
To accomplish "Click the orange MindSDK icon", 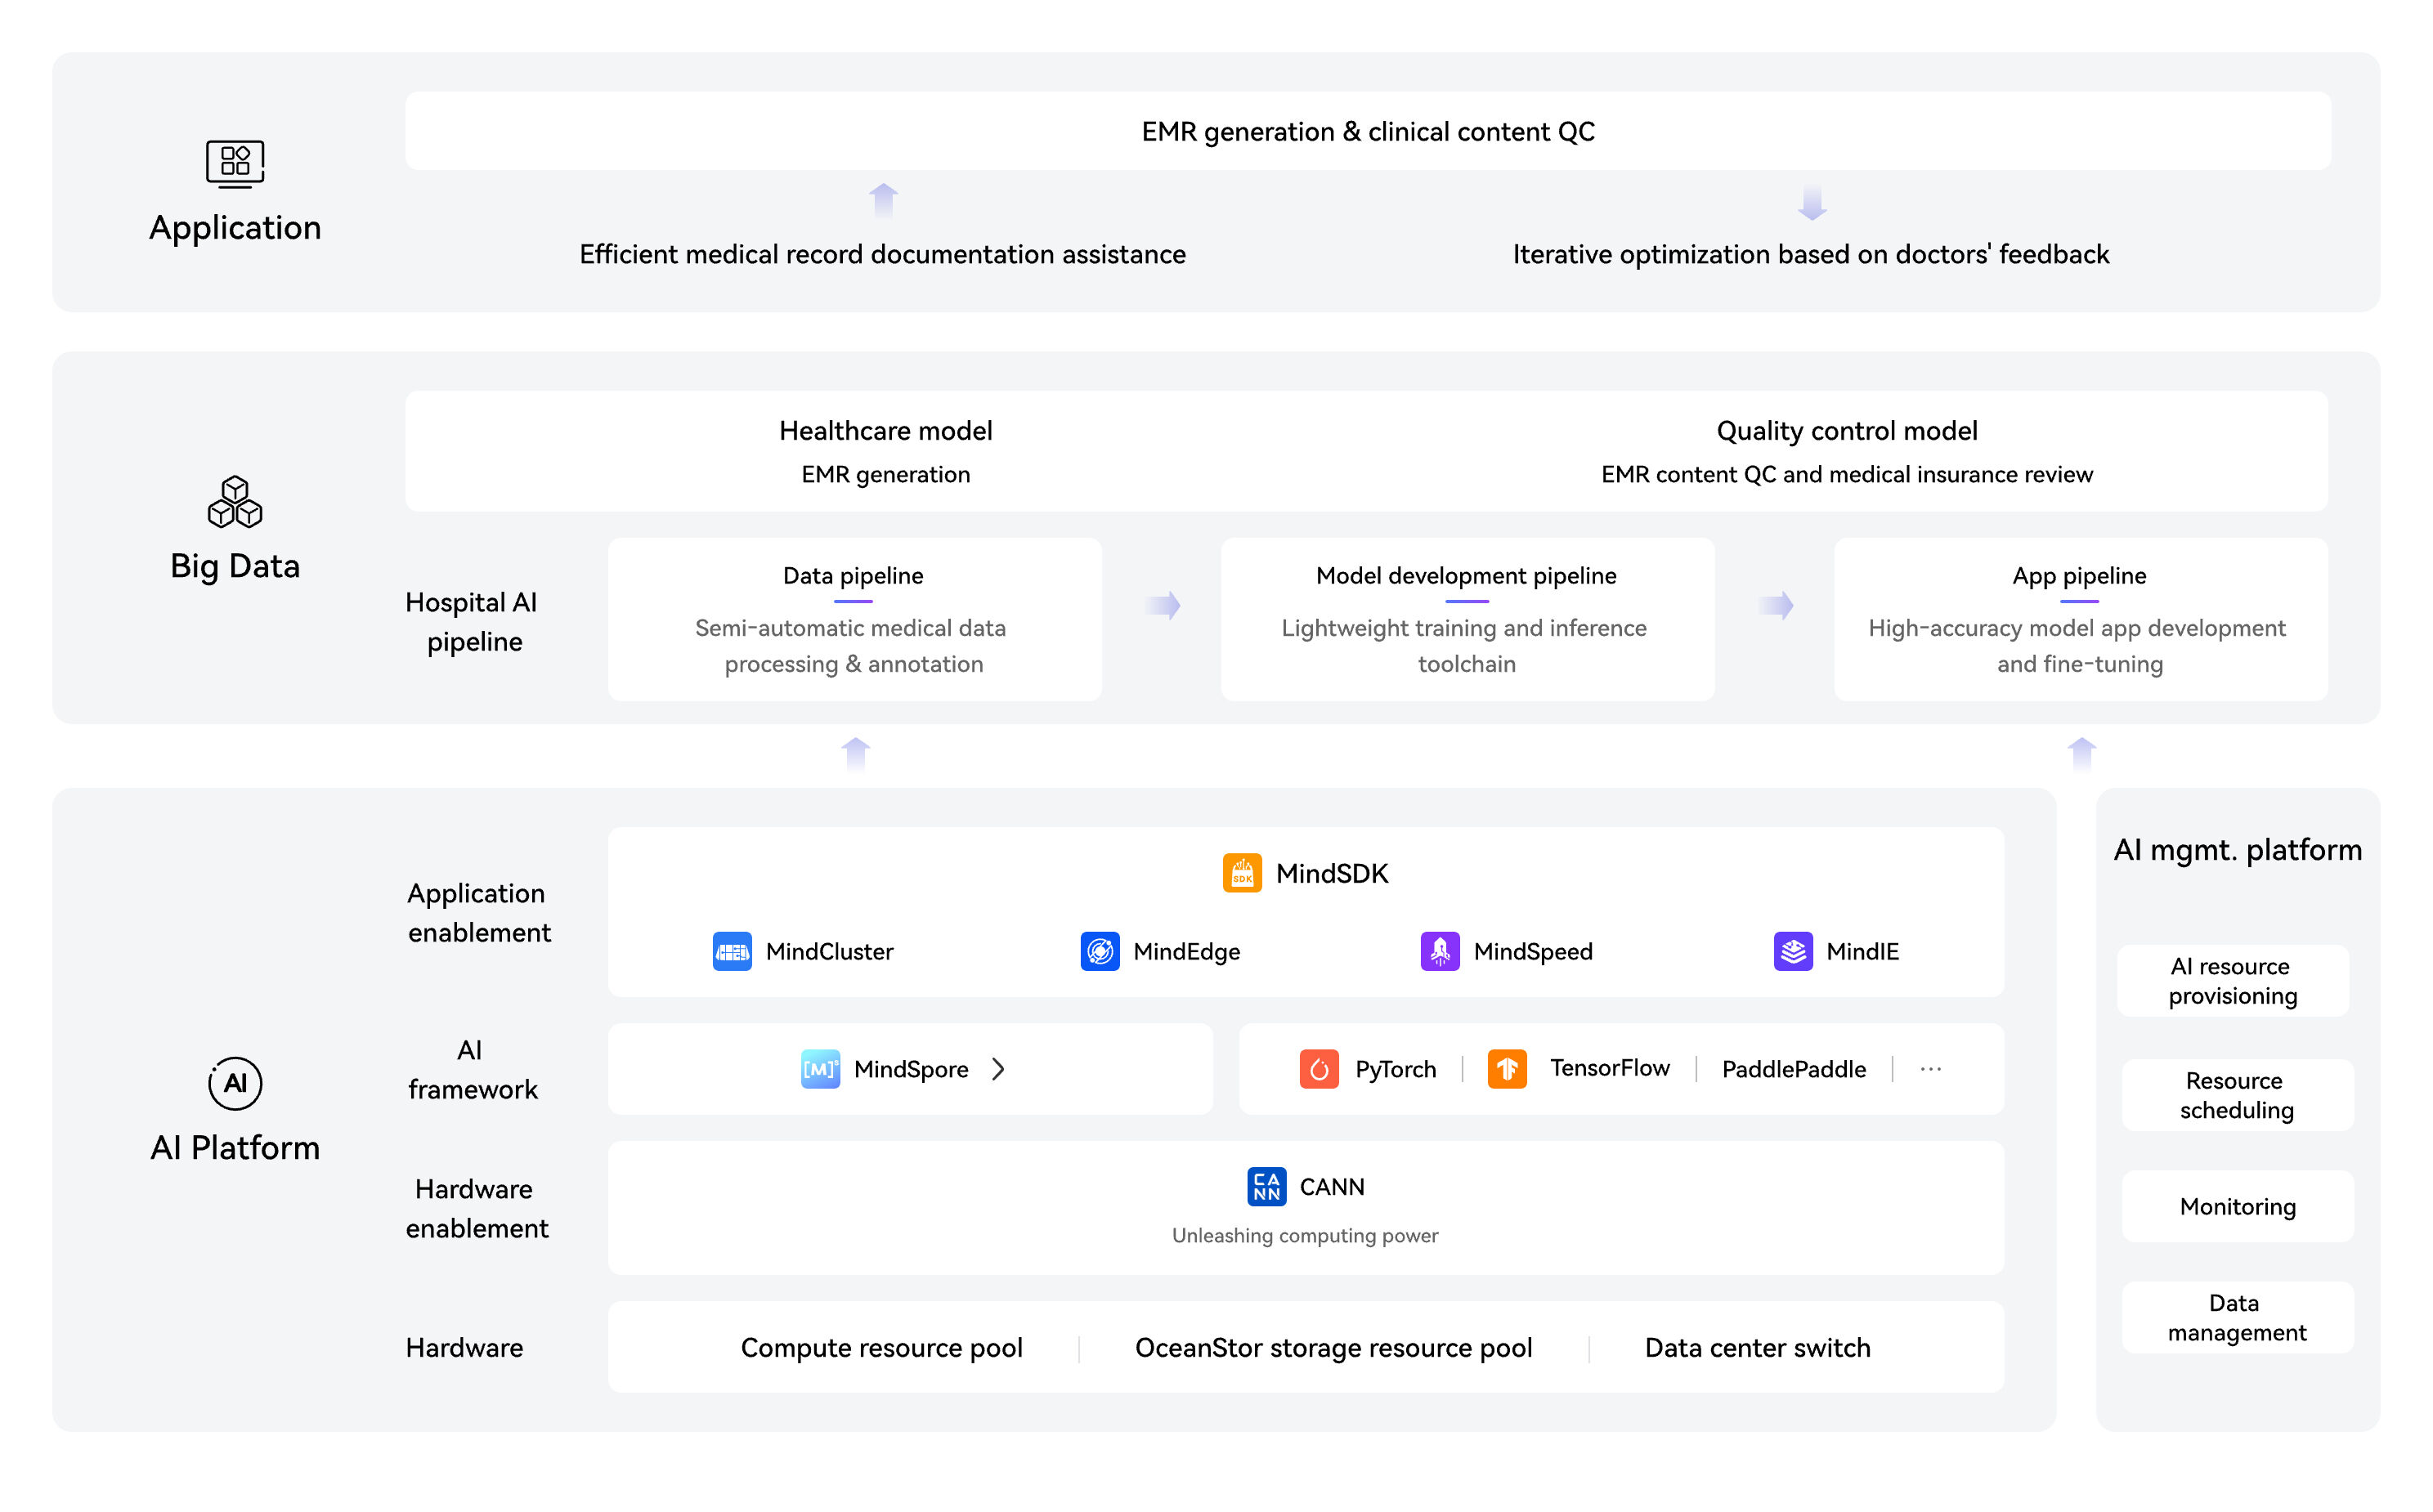I will (1242, 873).
